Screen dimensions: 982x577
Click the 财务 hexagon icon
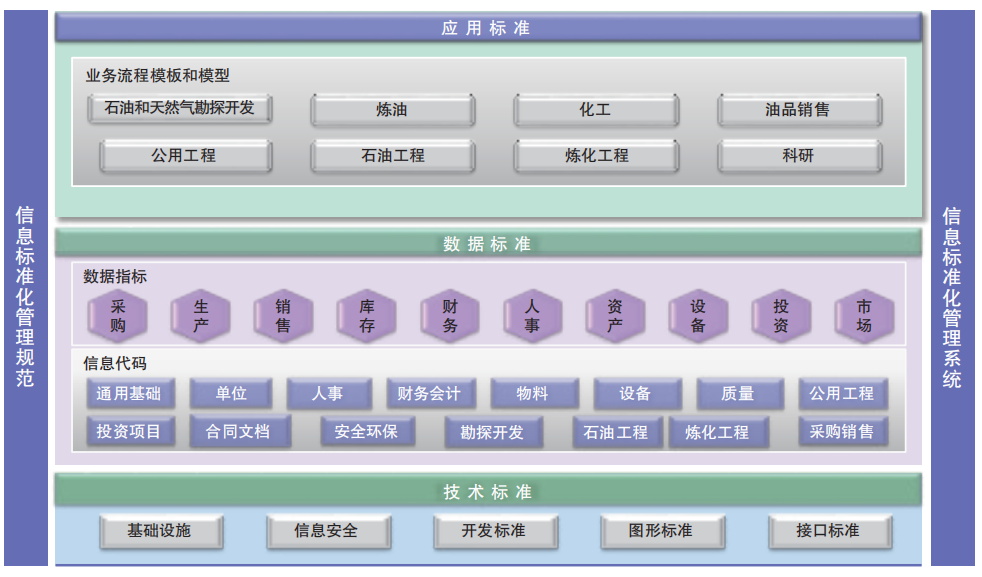(450, 316)
